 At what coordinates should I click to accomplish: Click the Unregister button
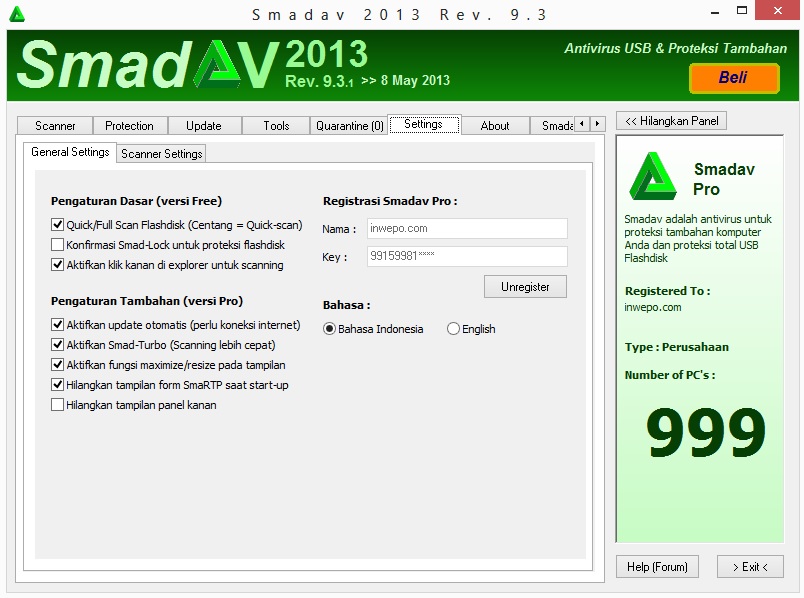click(525, 287)
